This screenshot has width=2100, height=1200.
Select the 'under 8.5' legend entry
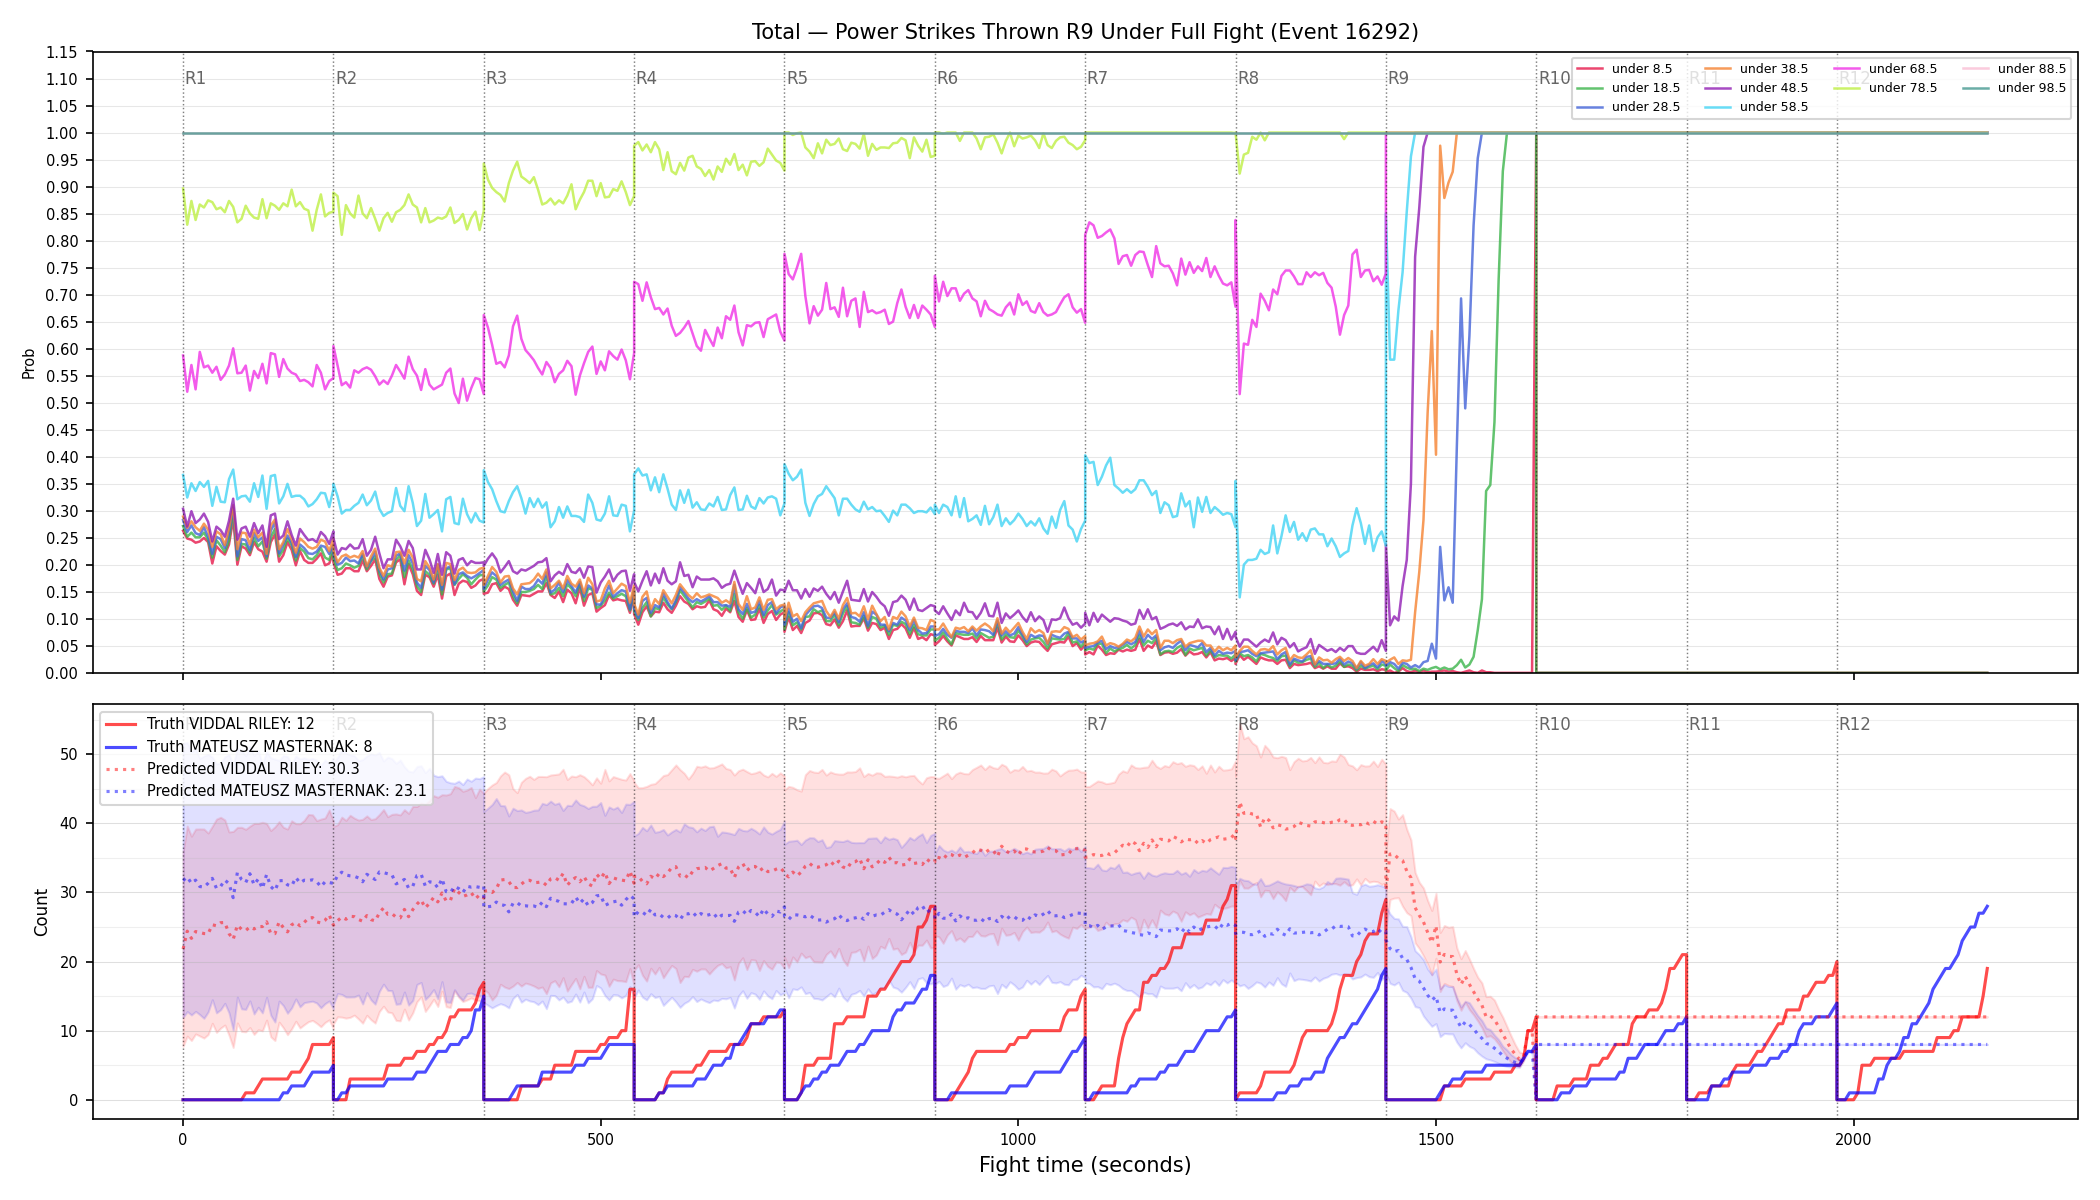click(1625, 69)
